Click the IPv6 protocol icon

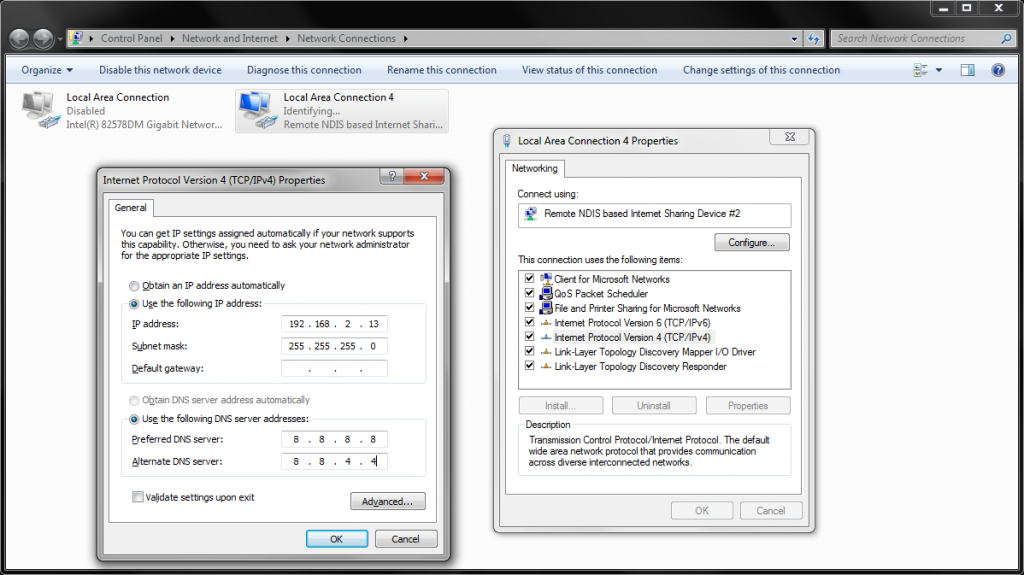tap(546, 323)
